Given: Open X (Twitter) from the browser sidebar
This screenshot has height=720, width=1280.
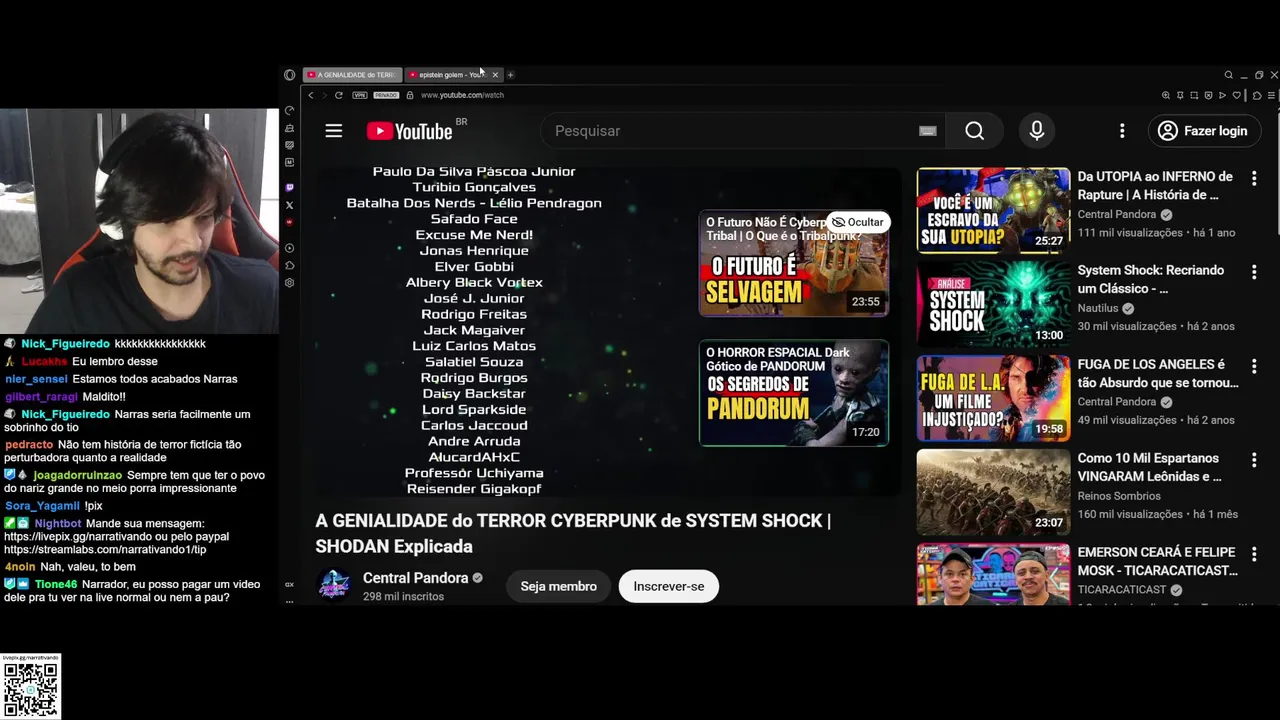Looking at the screenshot, I should (290, 205).
